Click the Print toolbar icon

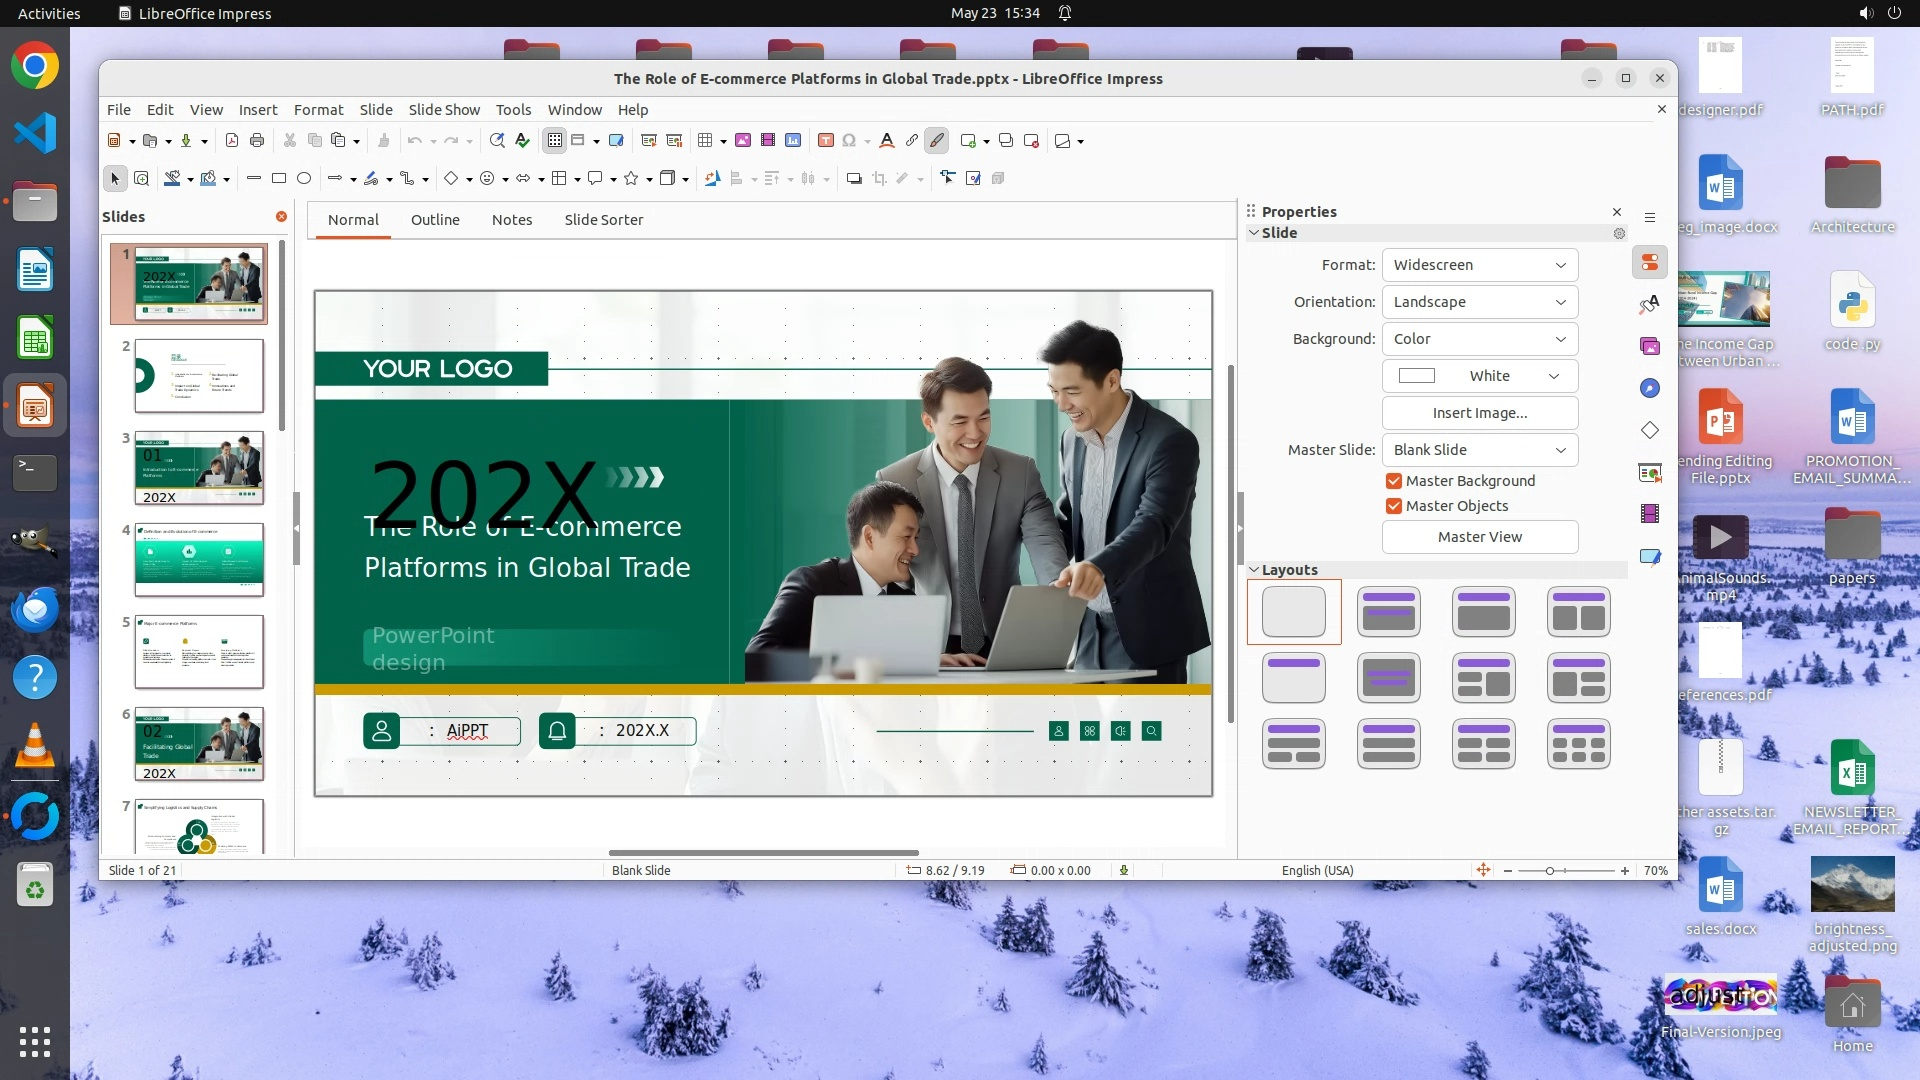pos(257,141)
